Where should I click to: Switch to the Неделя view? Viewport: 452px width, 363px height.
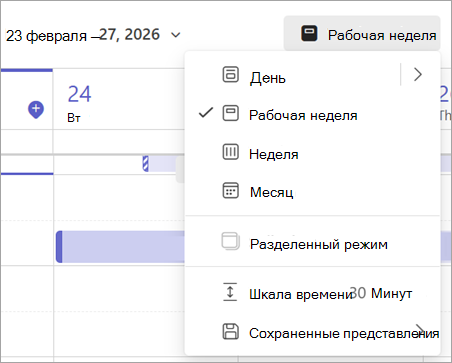[x=312, y=153]
